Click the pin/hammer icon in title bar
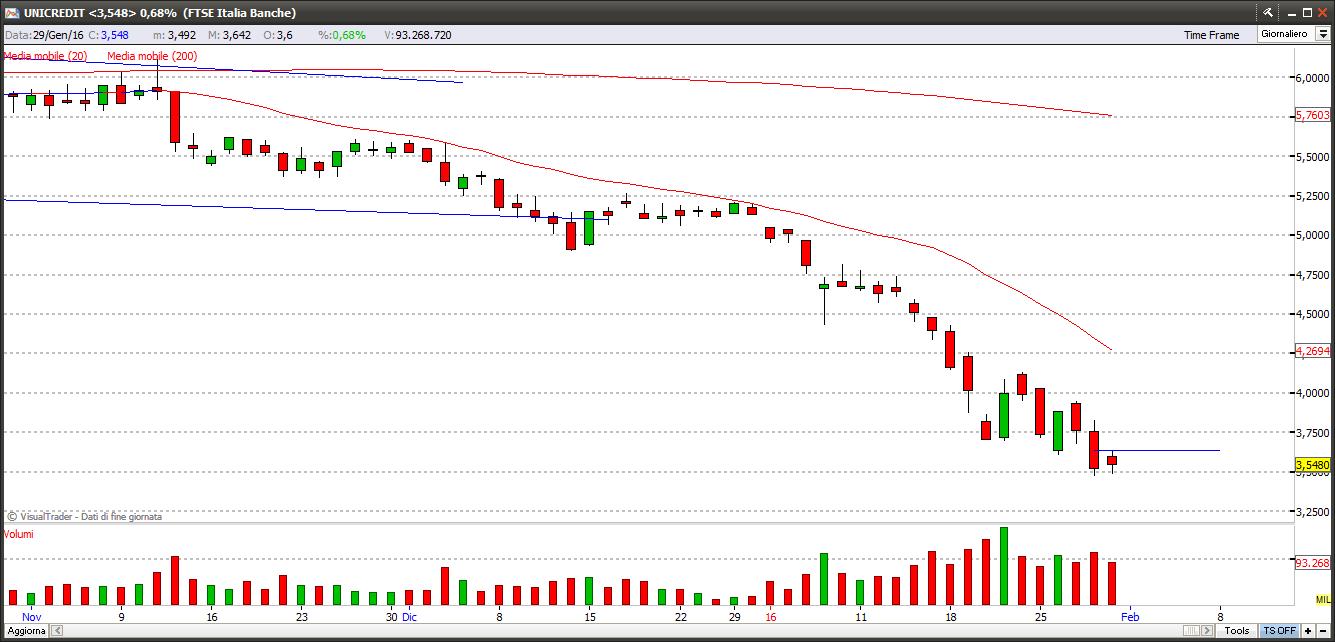 point(1268,12)
